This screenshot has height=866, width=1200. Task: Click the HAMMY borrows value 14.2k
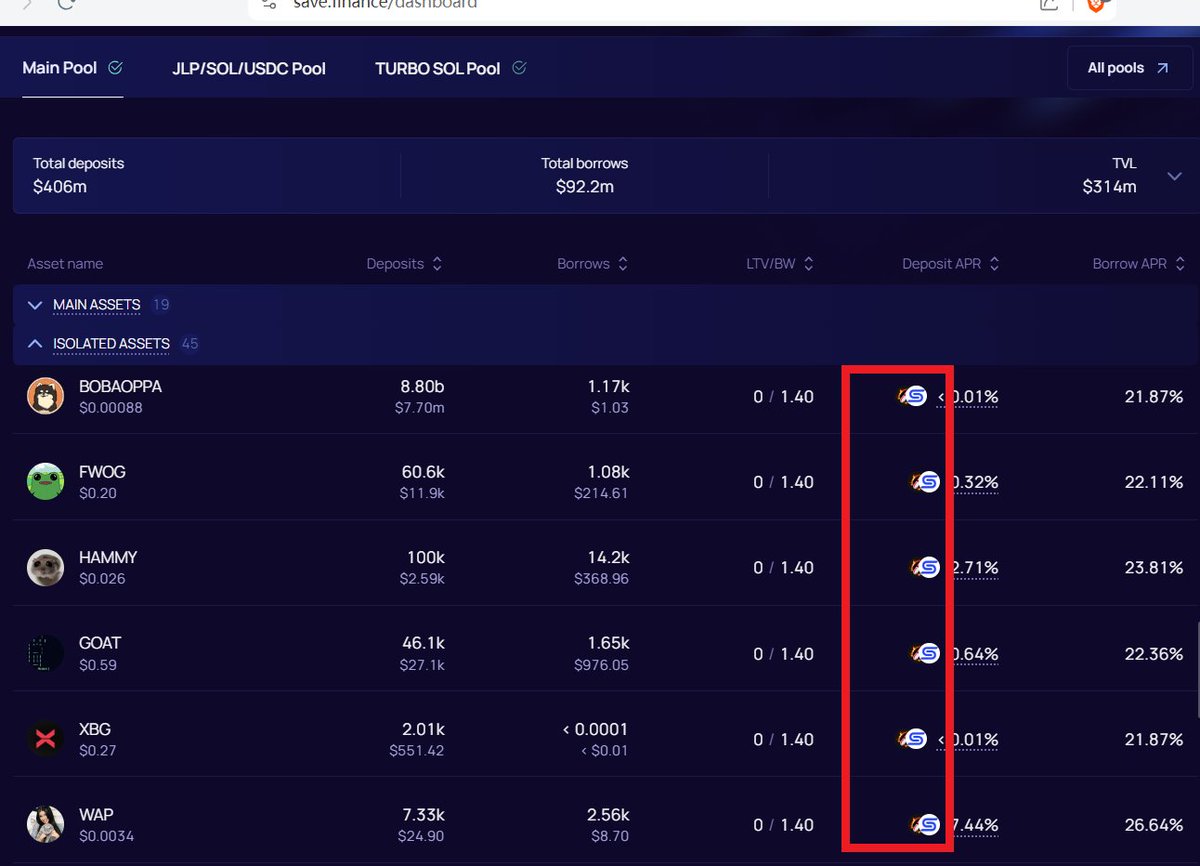pyautogui.click(x=608, y=557)
